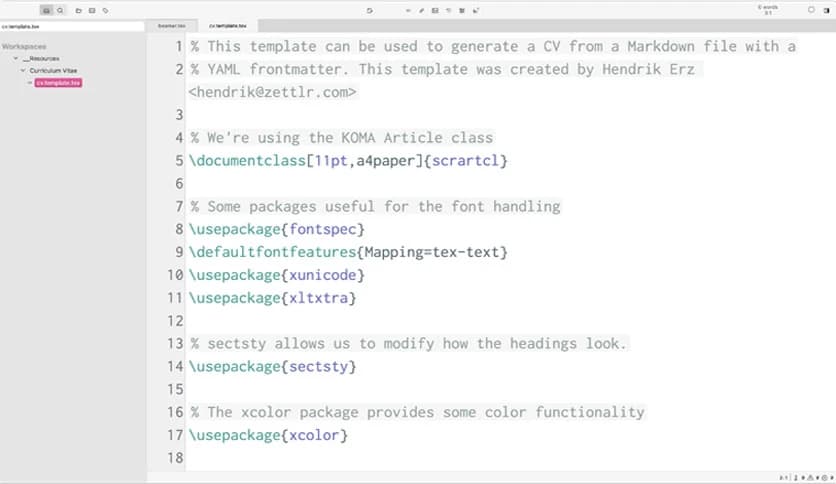Click \documentclass command on line 5
836x484 pixels.
click(247, 160)
